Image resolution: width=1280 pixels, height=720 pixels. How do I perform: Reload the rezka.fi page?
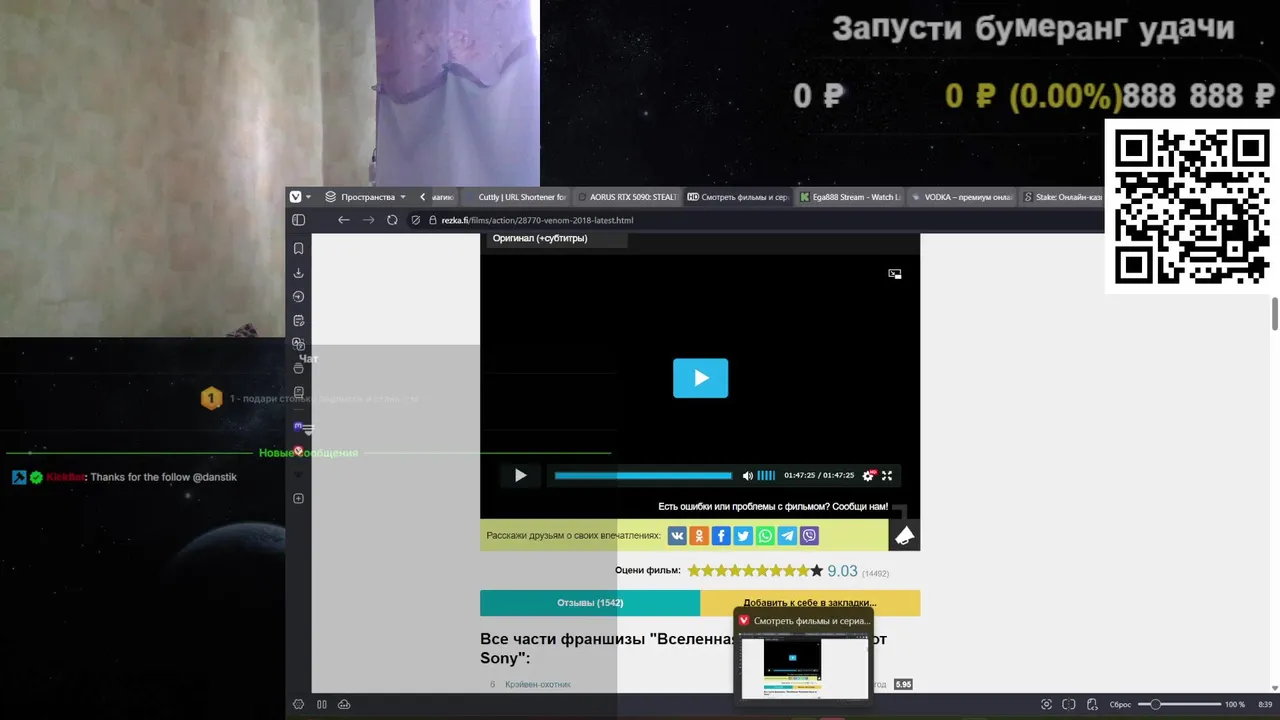click(x=392, y=220)
